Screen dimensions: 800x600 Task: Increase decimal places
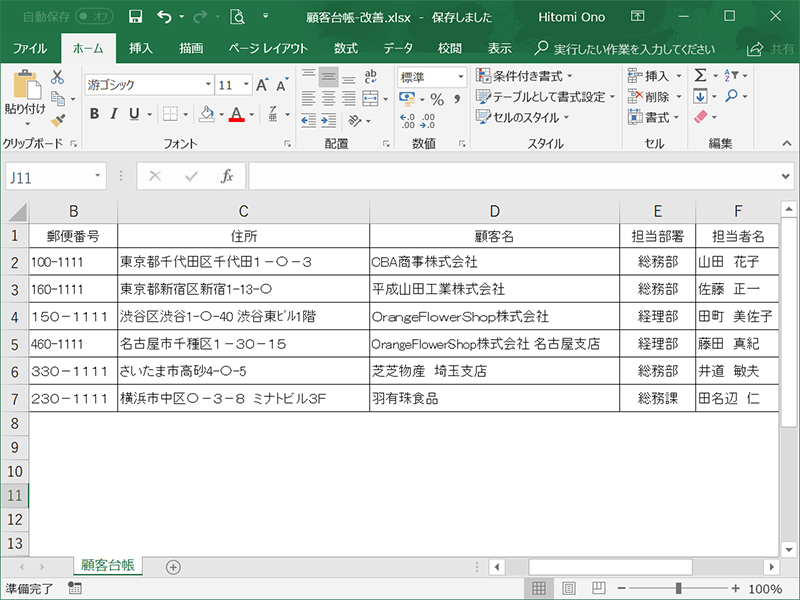pos(408,121)
